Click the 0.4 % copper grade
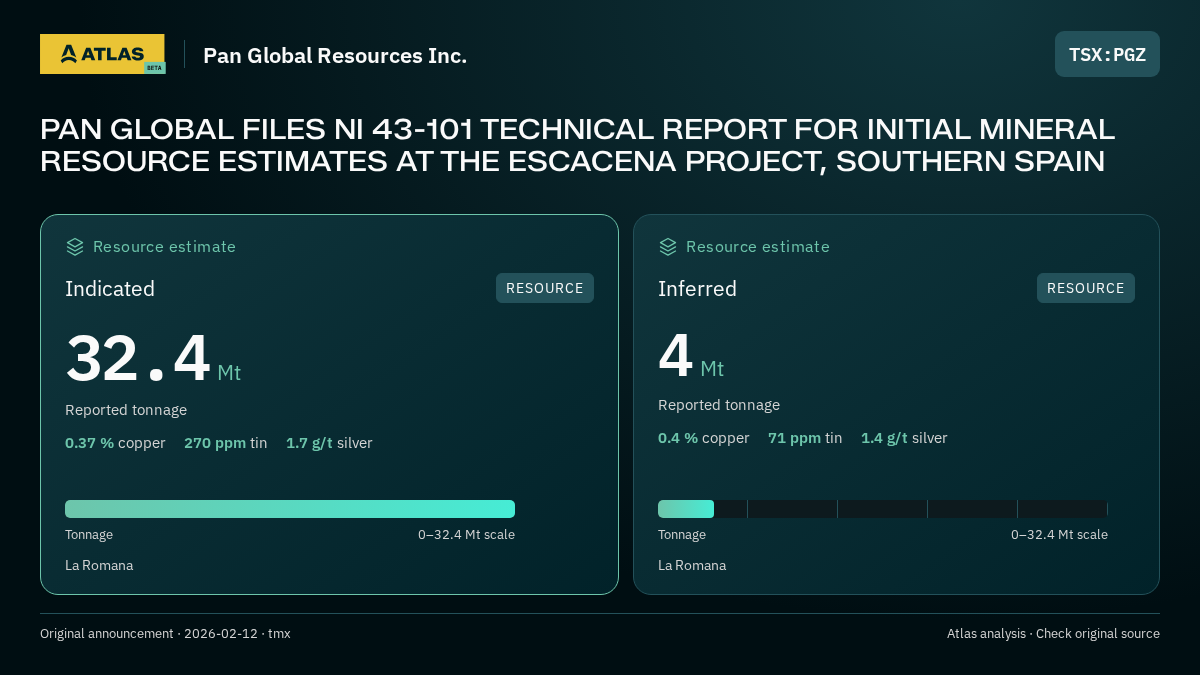The image size is (1200, 675). [703, 438]
